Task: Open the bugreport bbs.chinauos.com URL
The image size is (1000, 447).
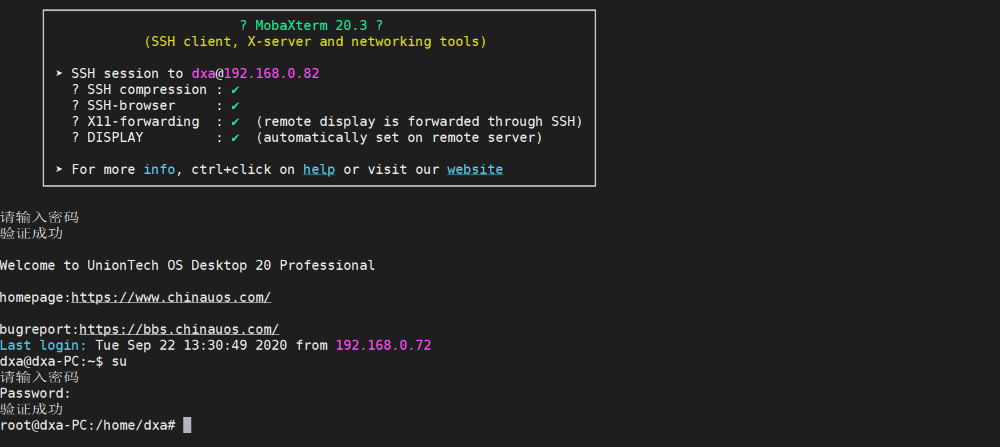Action: click(179, 329)
